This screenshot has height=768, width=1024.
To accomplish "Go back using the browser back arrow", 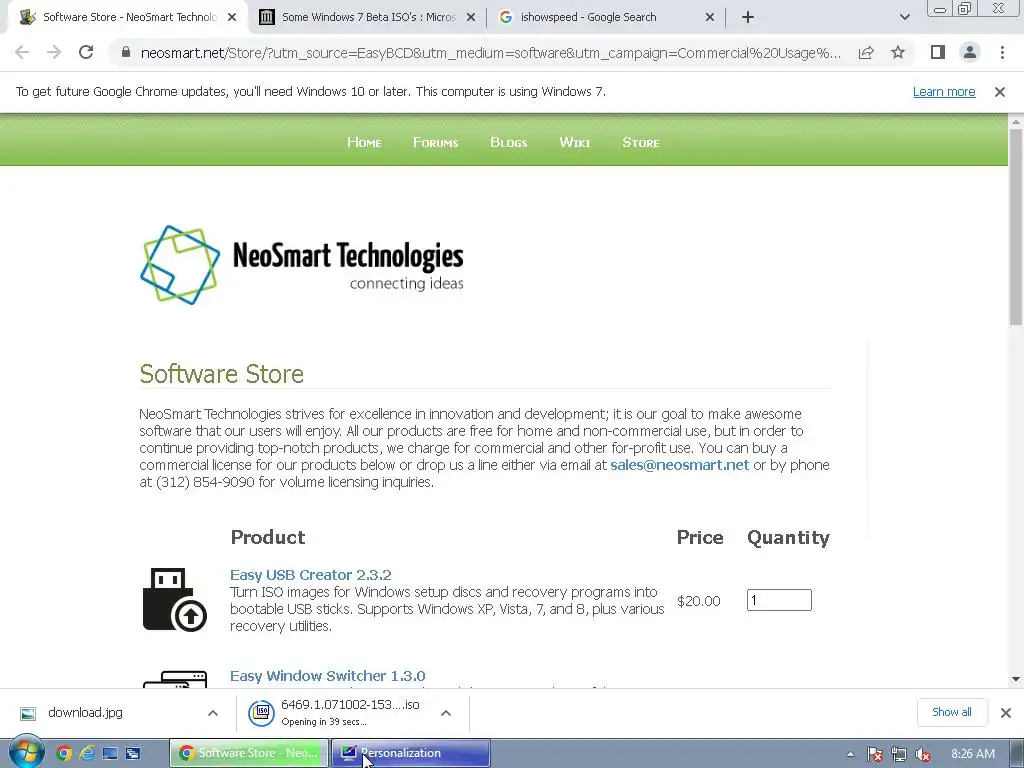I will click(x=22, y=52).
